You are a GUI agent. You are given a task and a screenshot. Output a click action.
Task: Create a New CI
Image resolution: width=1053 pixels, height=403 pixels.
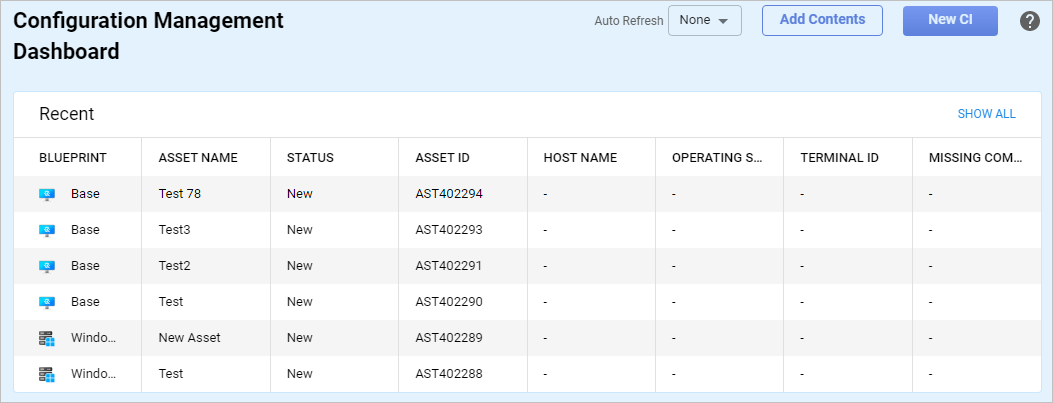pos(949,21)
